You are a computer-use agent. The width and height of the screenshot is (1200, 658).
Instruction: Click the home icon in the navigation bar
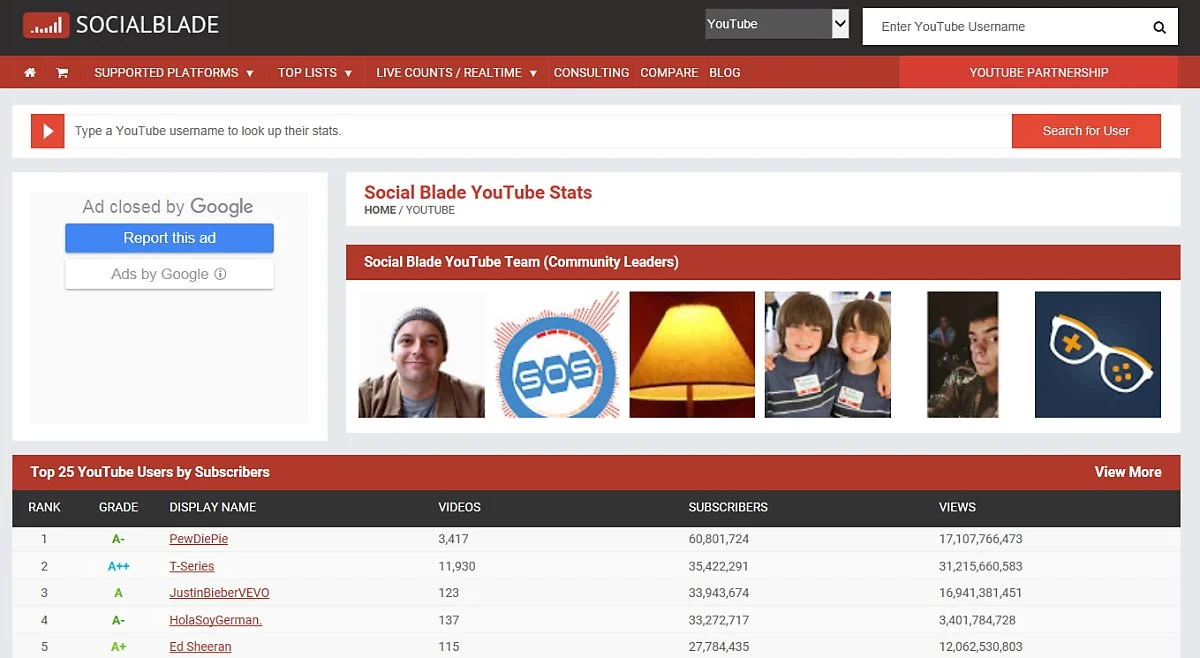[x=29, y=72]
